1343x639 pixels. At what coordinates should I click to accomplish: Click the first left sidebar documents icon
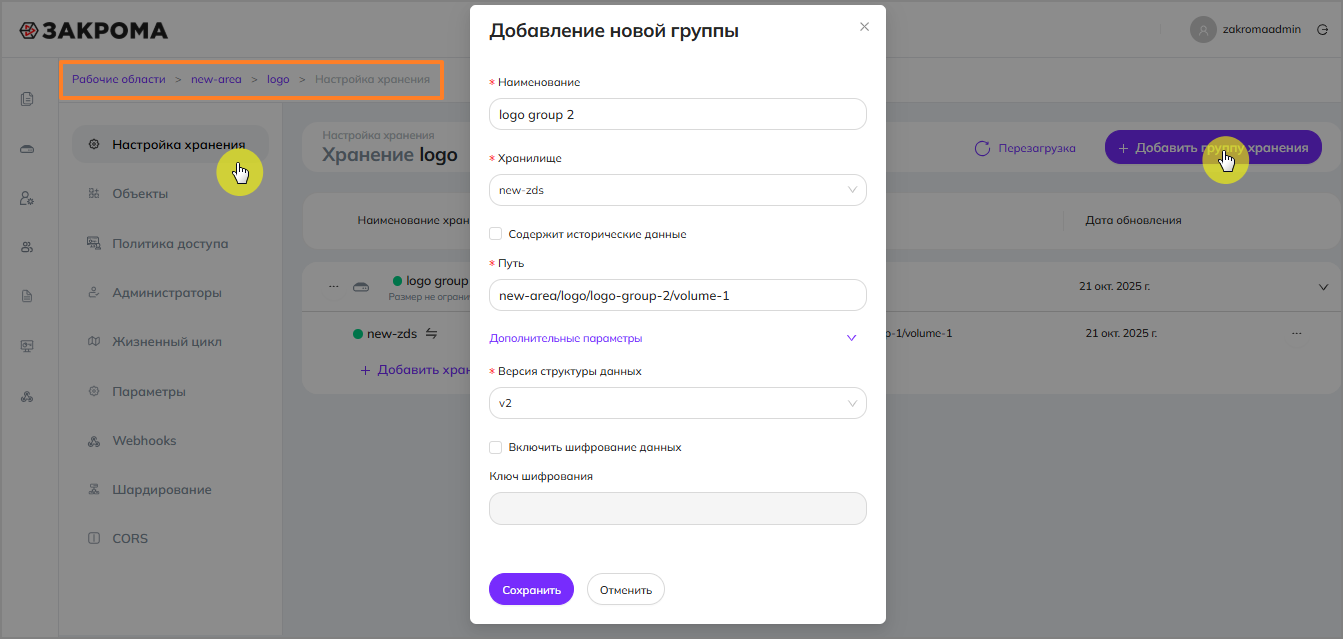point(27,99)
